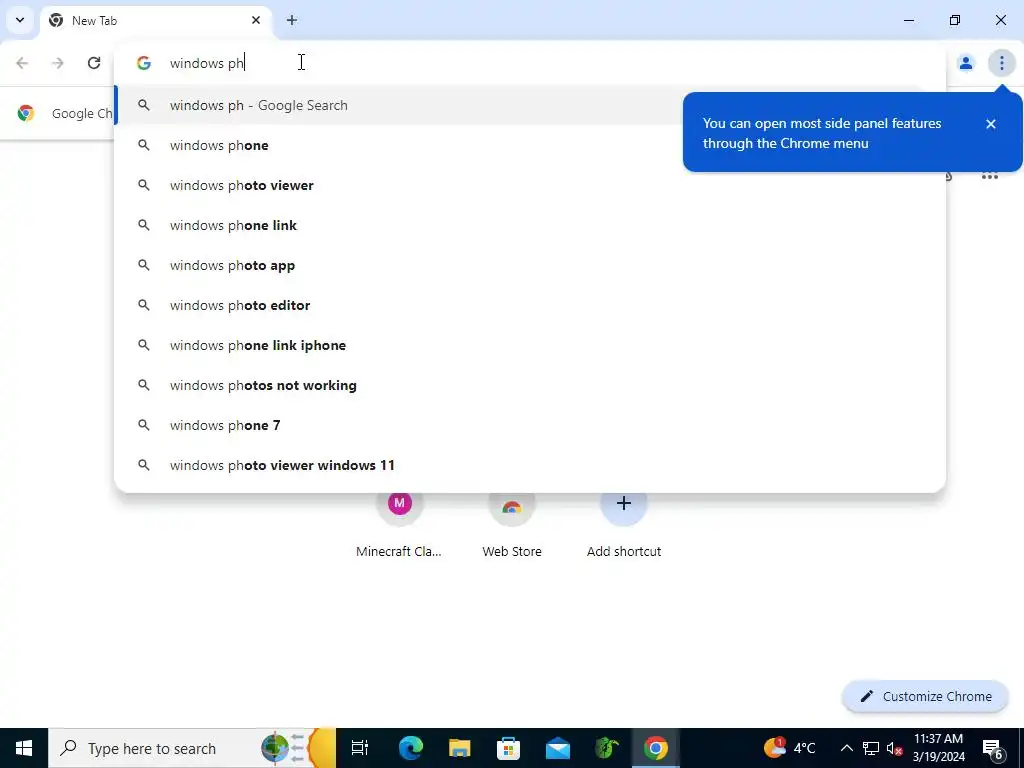Choose the "windows photo app" suggestion
This screenshot has width=1024, height=768.
point(530,265)
